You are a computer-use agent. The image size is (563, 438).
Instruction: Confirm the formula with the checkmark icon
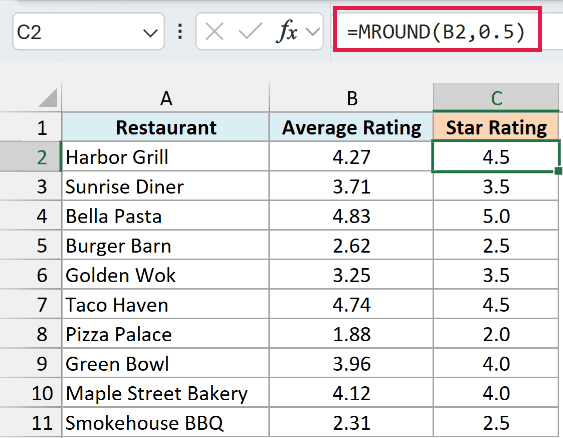coord(250,32)
